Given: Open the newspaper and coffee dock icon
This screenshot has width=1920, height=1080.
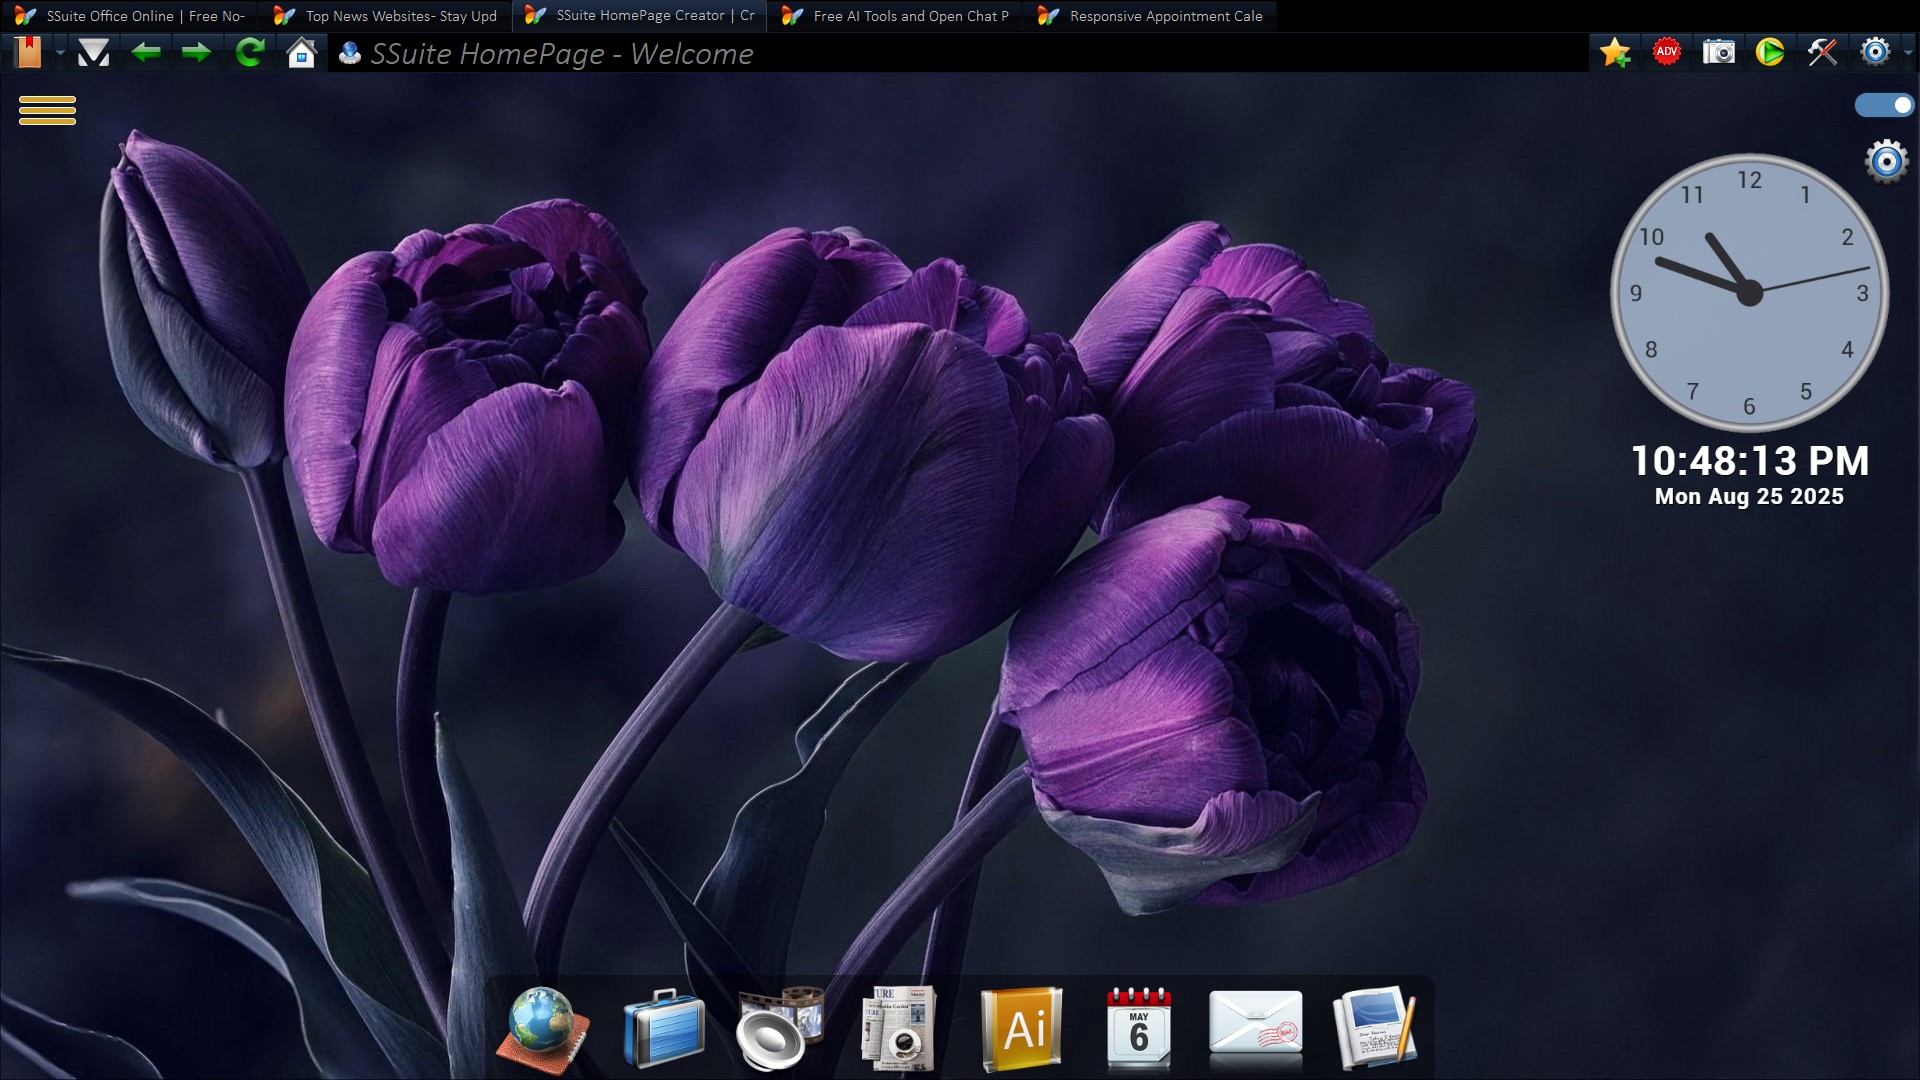Looking at the screenshot, I should (x=898, y=1029).
